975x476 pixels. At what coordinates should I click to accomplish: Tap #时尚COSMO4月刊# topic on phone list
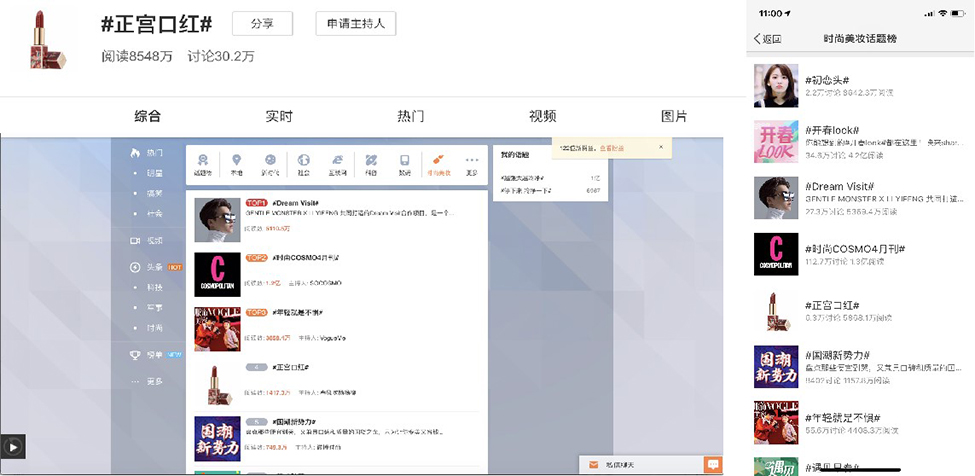click(855, 249)
